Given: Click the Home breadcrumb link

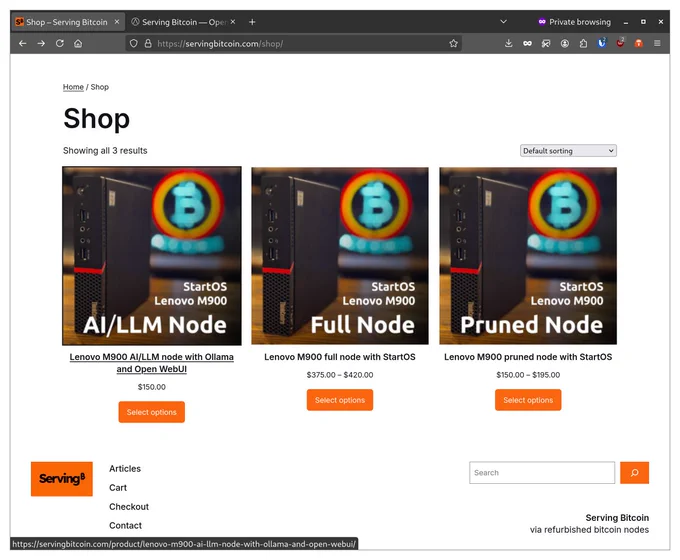Looking at the screenshot, I should (73, 87).
